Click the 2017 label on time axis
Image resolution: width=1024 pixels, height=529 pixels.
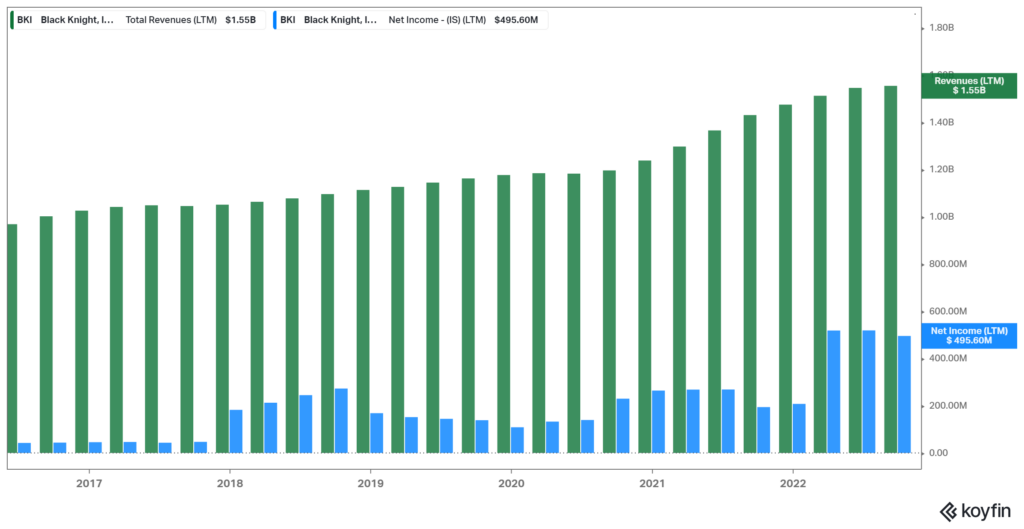(89, 483)
